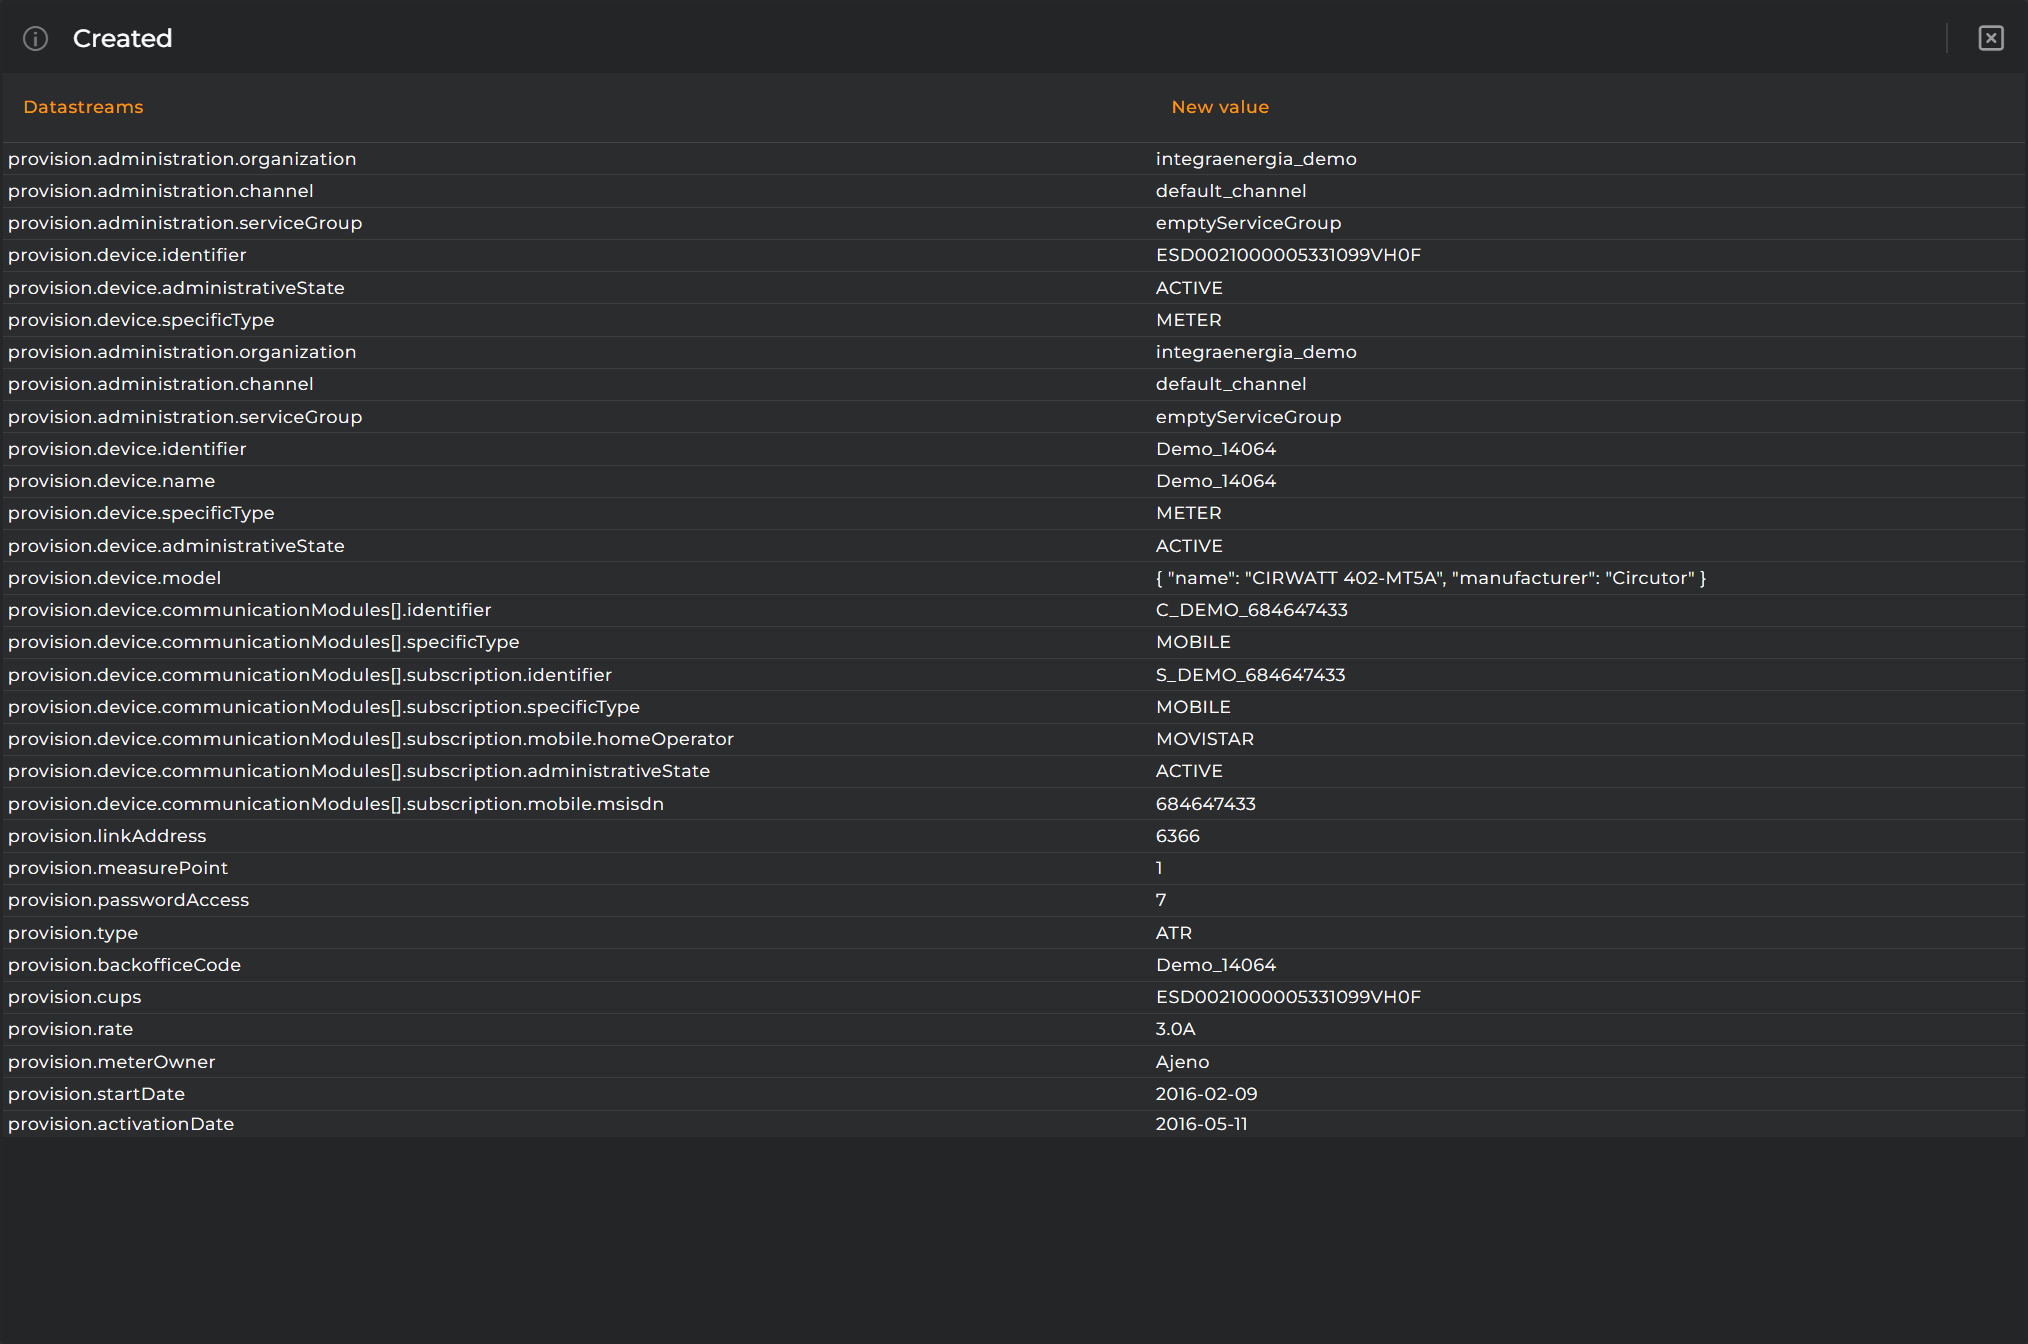Select backofficeCode value Demo_14064
2028x1344 pixels.
pos(1216,965)
